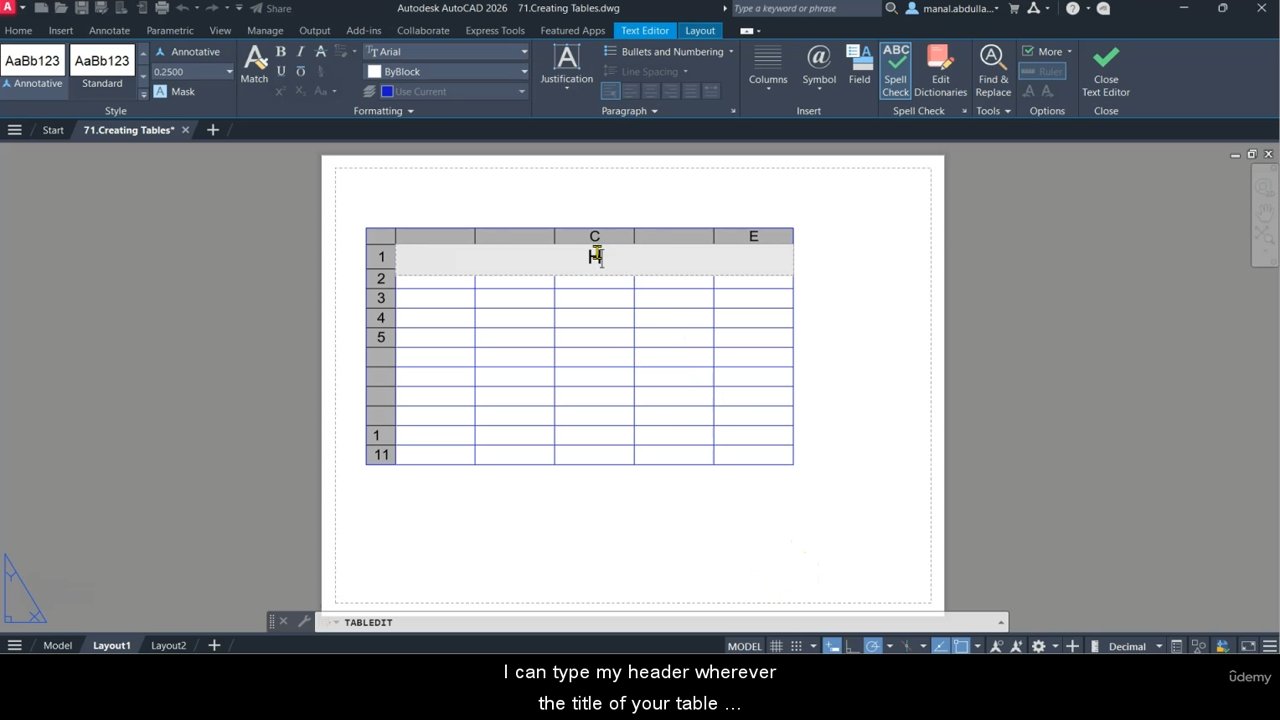
Task: Toggle Spell Check on or off
Action: coord(895,70)
